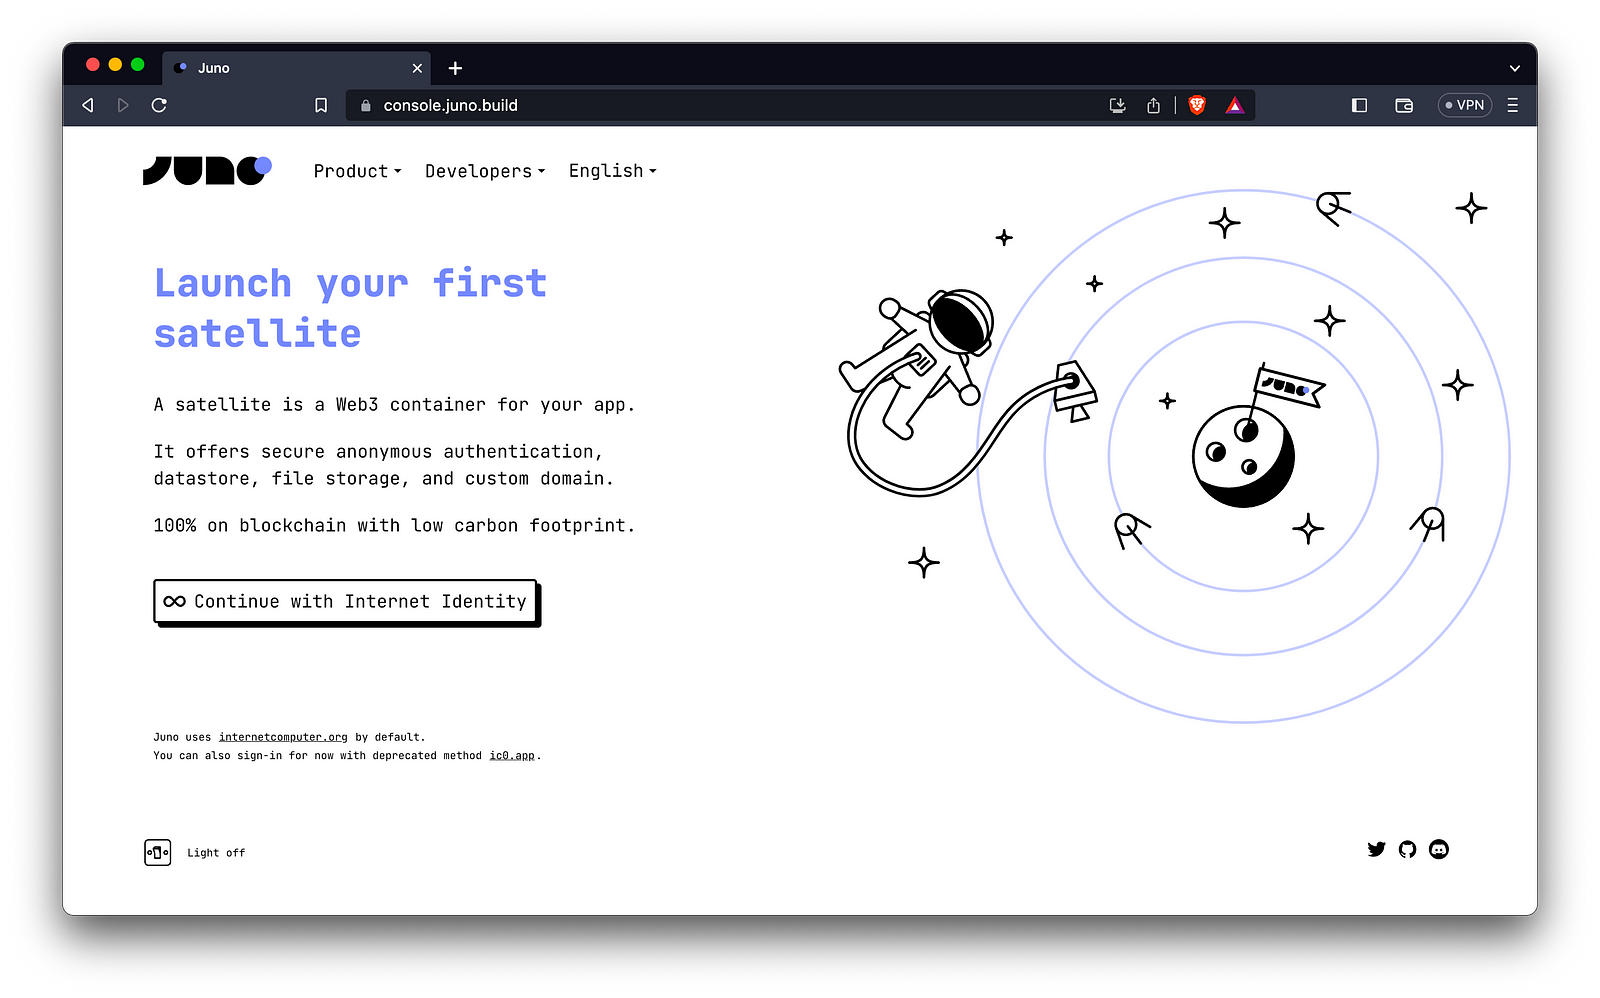The height and width of the screenshot is (998, 1600).
Task: Select the Juno browser tab
Action: tap(290, 68)
